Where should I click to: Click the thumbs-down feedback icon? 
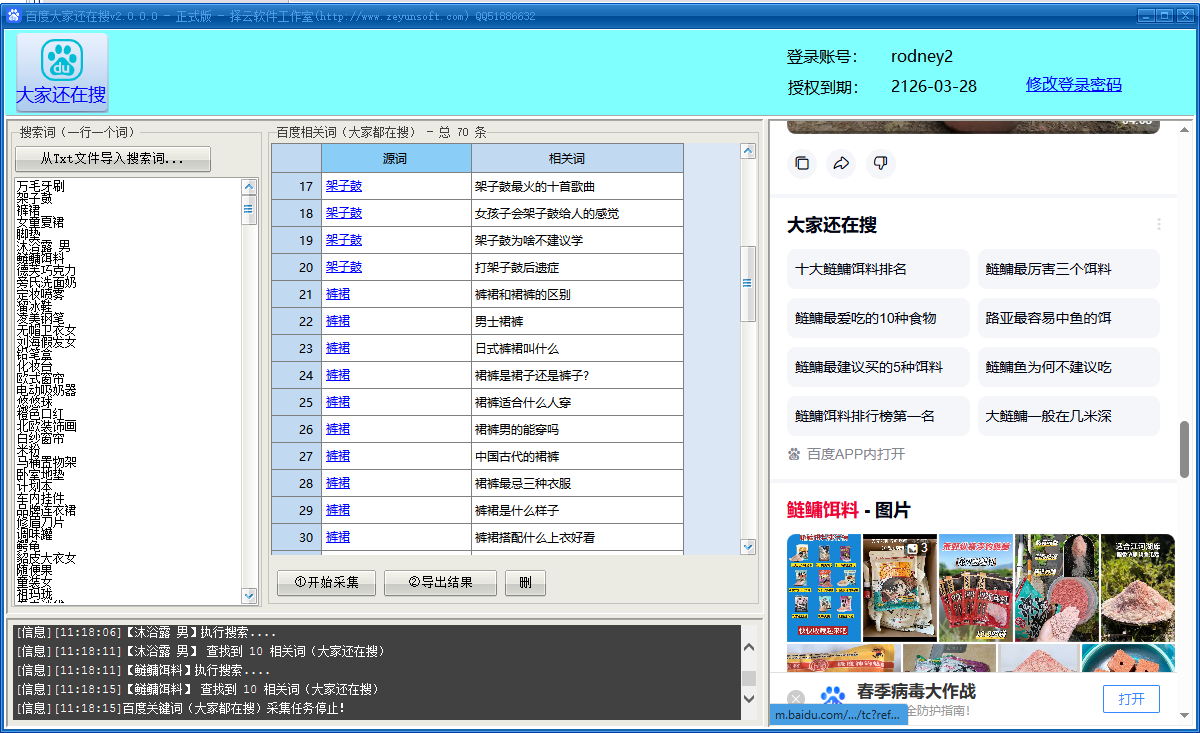pos(880,163)
